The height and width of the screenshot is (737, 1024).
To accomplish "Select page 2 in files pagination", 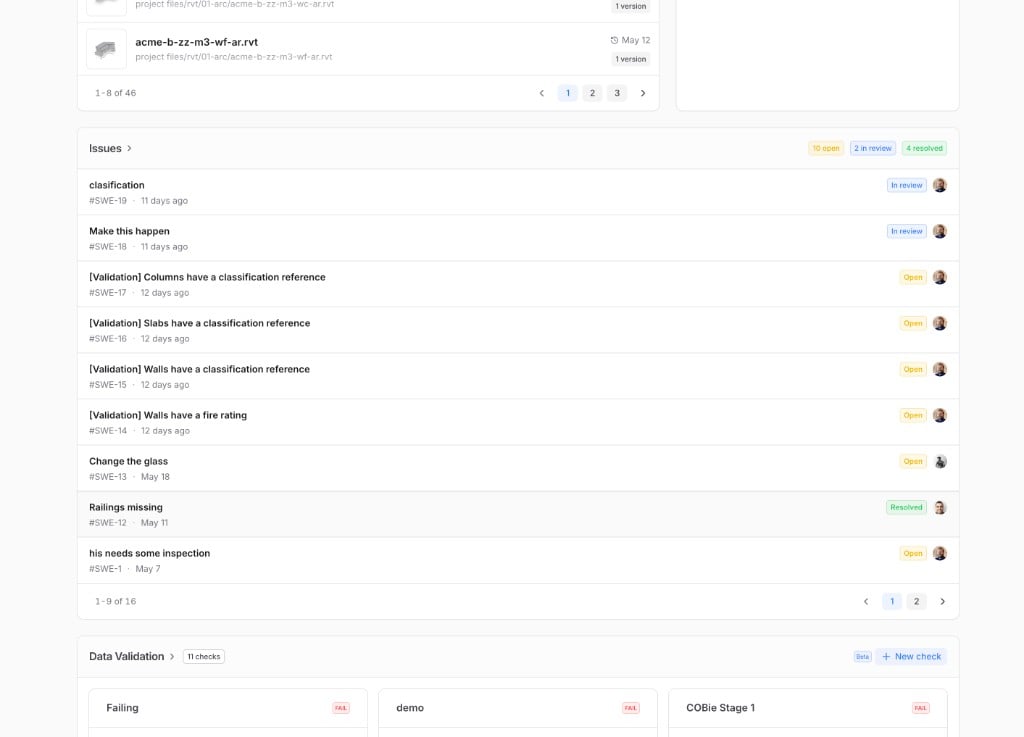I will (592, 93).
